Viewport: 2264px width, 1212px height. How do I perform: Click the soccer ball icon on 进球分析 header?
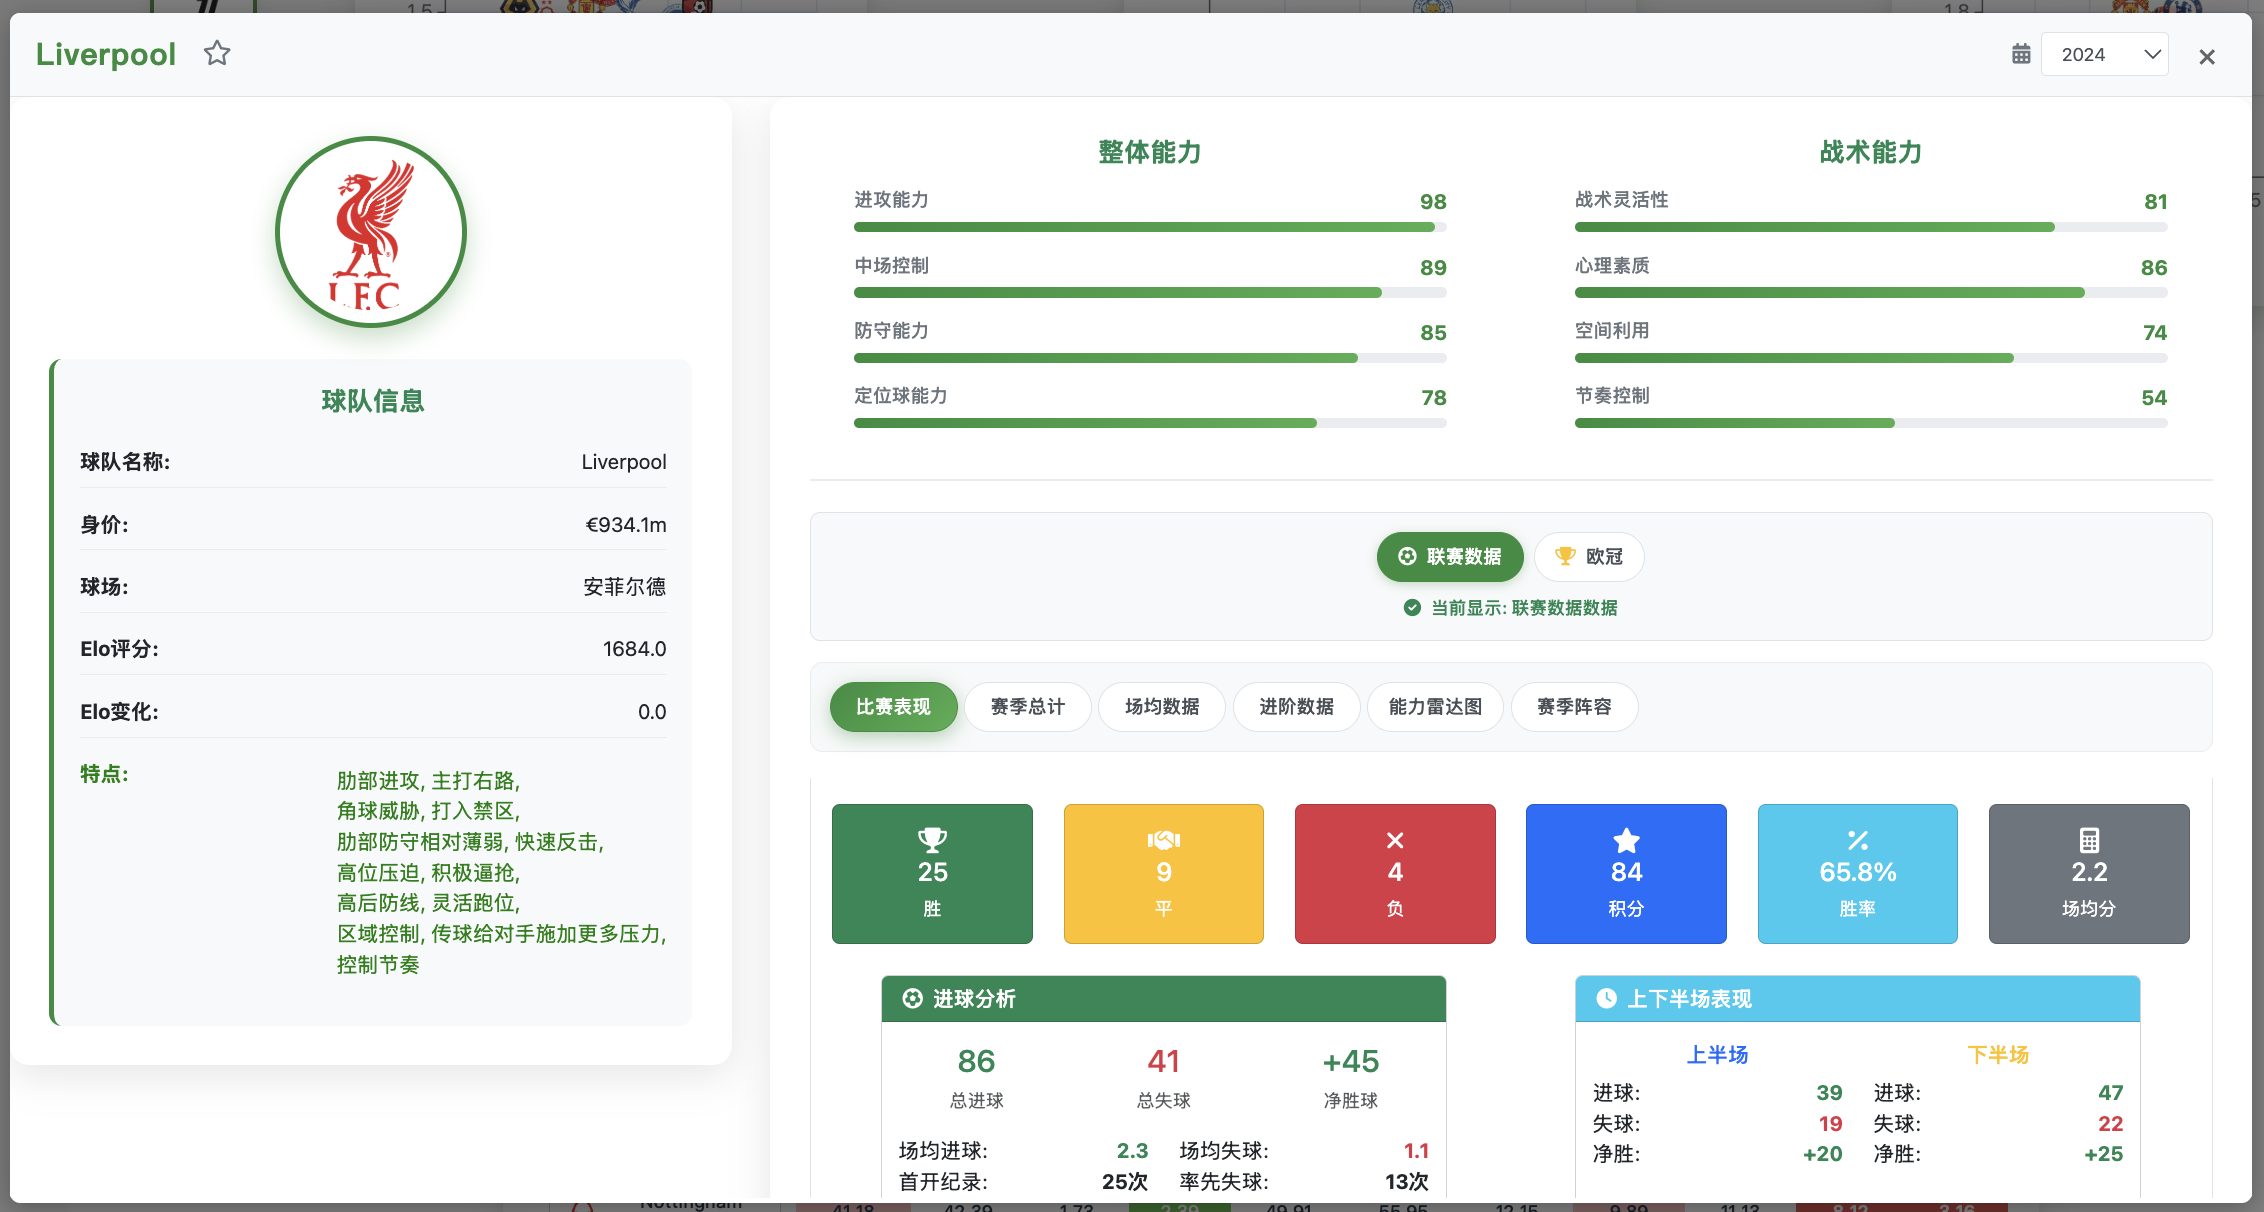point(911,999)
